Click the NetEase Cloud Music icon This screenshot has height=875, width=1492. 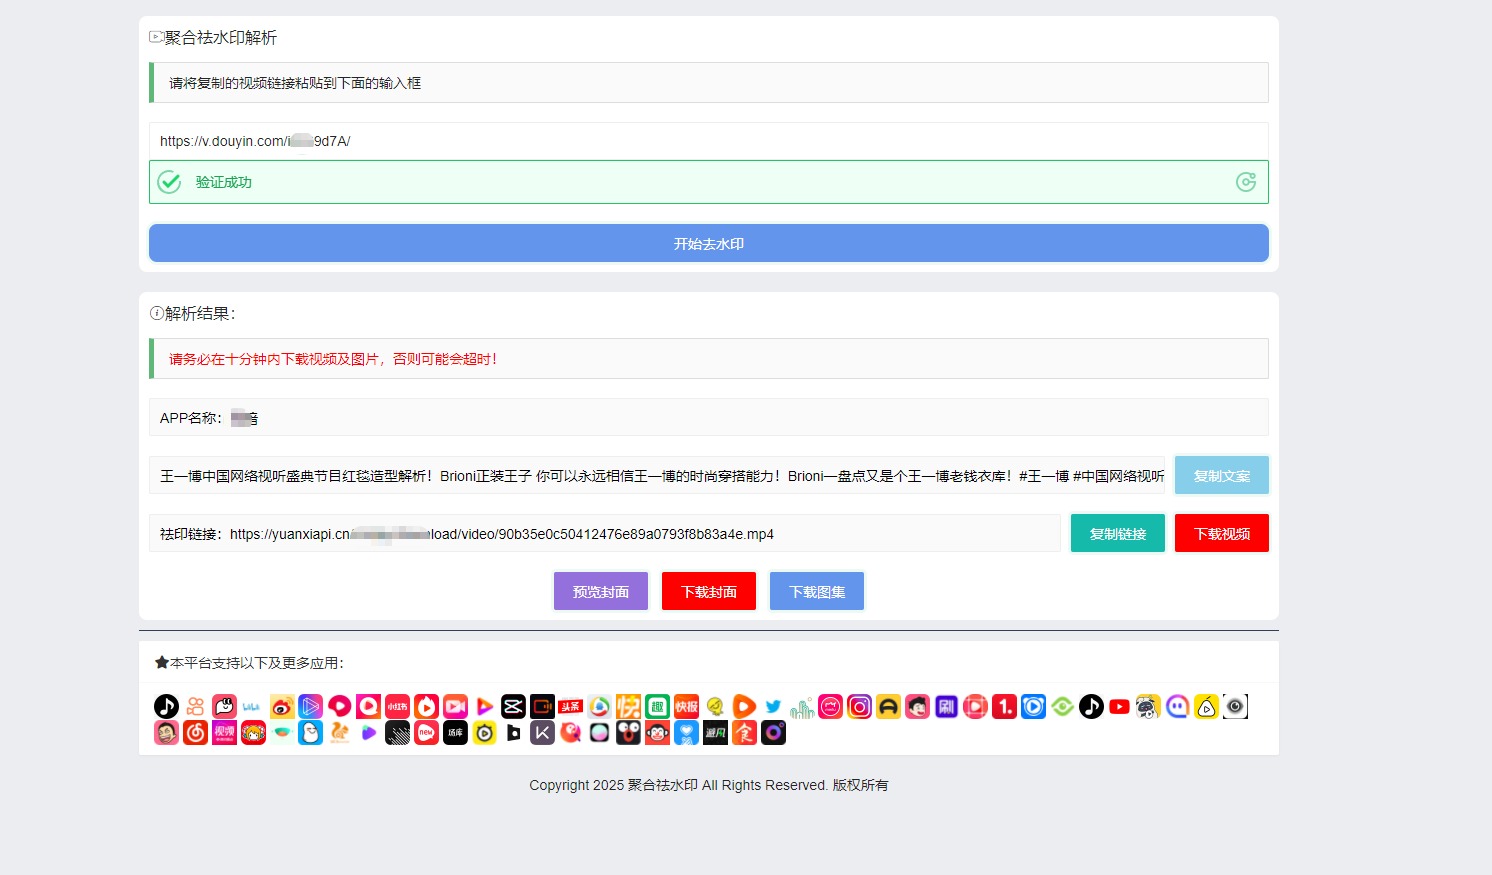tap(195, 733)
